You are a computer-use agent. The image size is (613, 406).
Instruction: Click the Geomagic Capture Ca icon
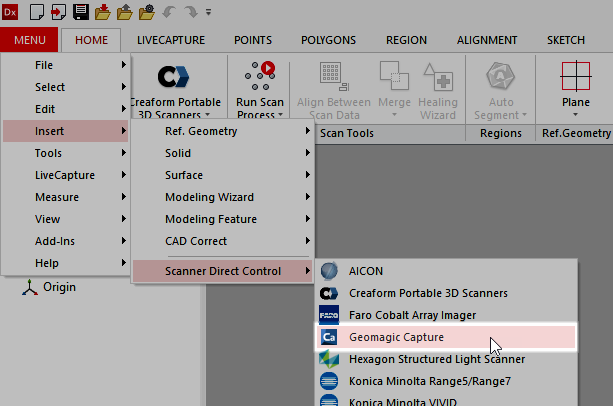pyautogui.click(x=329, y=337)
